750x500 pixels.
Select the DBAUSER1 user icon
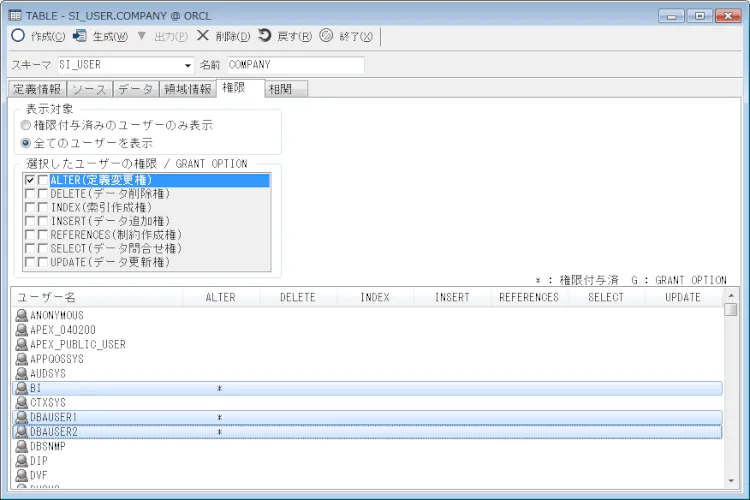coord(22,416)
